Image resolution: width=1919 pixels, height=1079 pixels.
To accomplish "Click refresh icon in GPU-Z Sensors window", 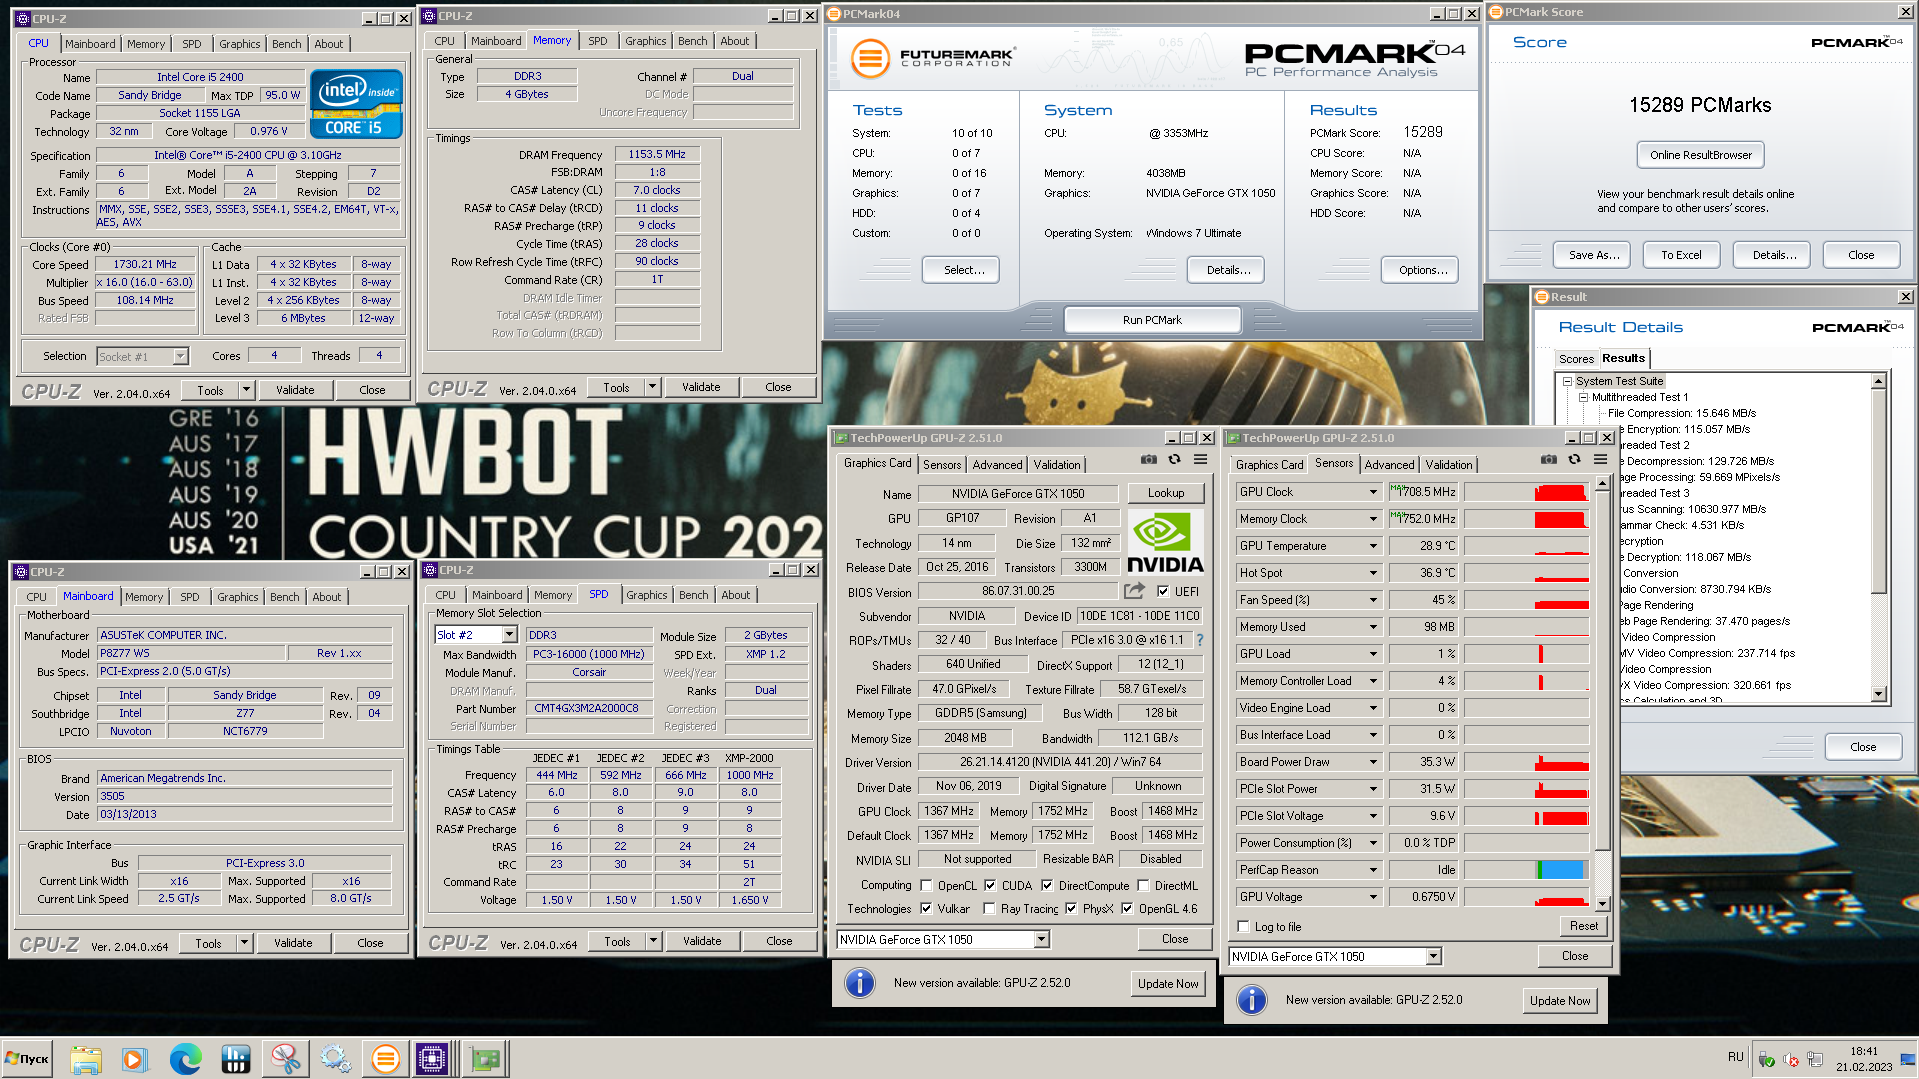I will (1575, 460).
